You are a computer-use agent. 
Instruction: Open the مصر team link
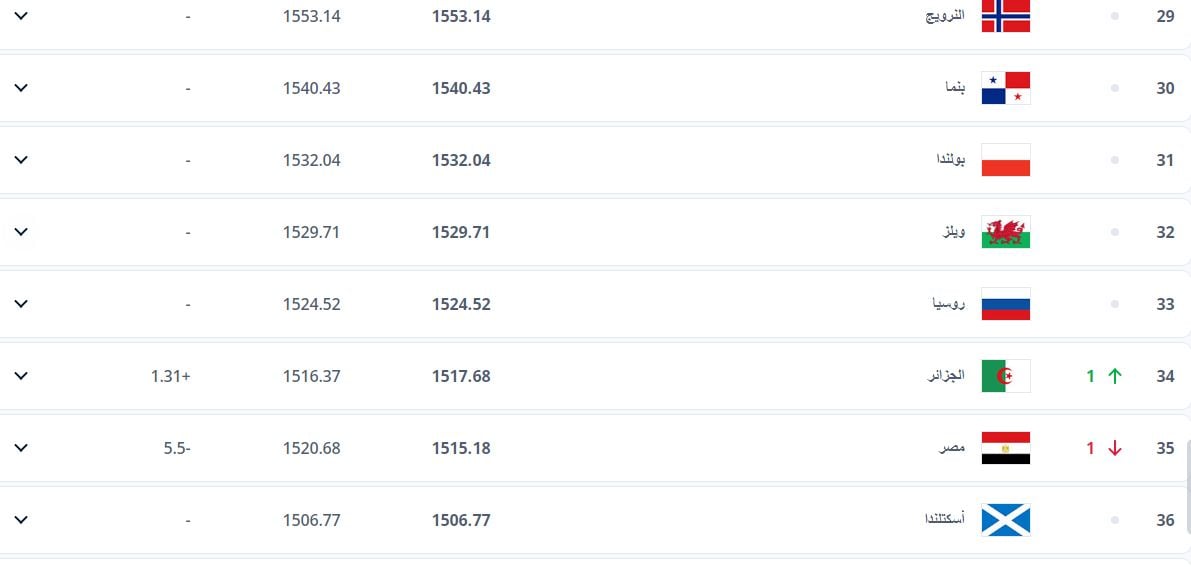(951, 448)
